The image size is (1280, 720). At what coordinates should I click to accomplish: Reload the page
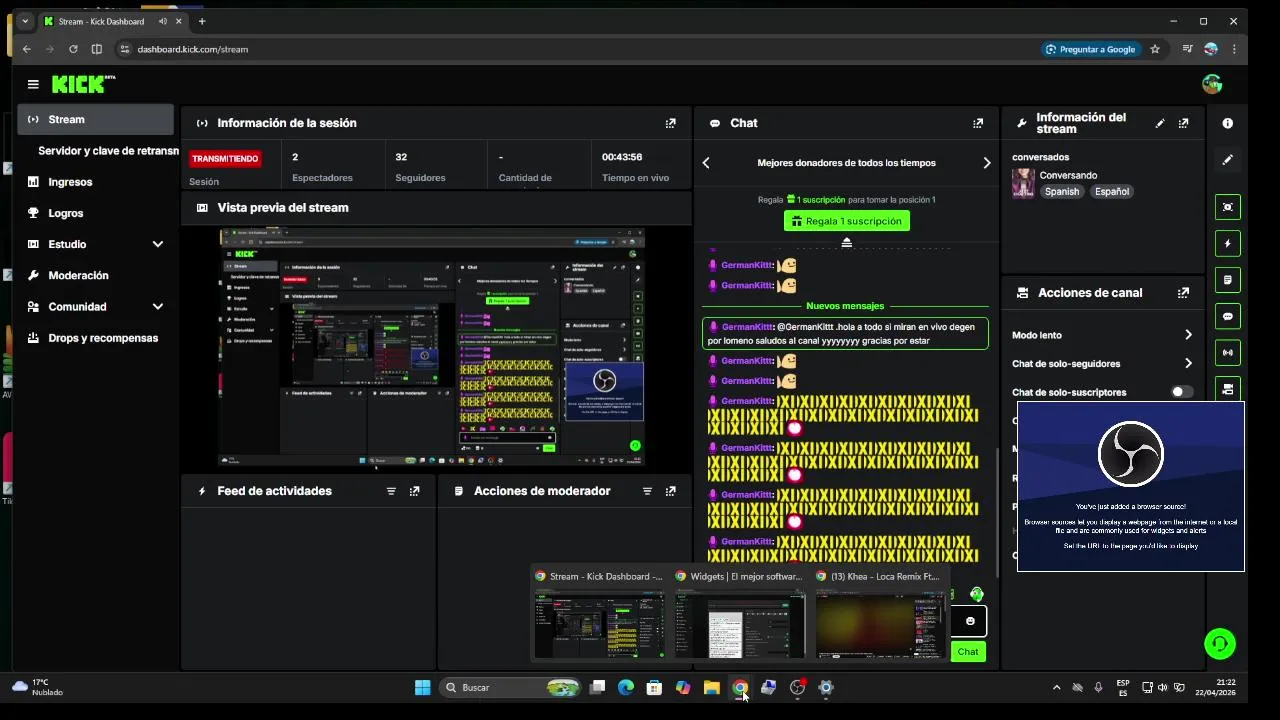(x=73, y=49)
